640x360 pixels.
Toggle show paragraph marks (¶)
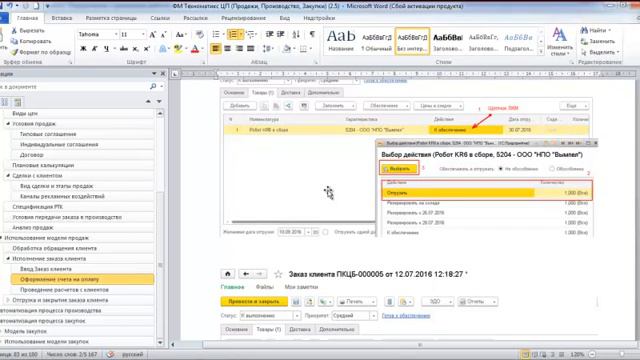coord(312,35)
